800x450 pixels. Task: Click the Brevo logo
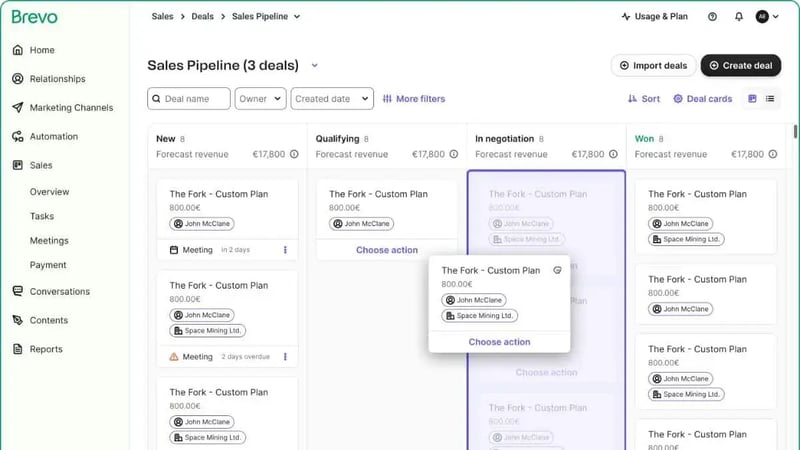pos(34,17)
